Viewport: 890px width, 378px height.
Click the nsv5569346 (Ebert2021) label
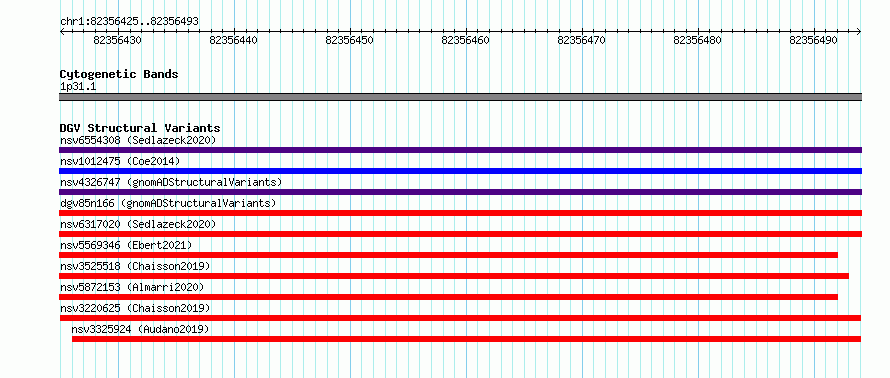126,245
